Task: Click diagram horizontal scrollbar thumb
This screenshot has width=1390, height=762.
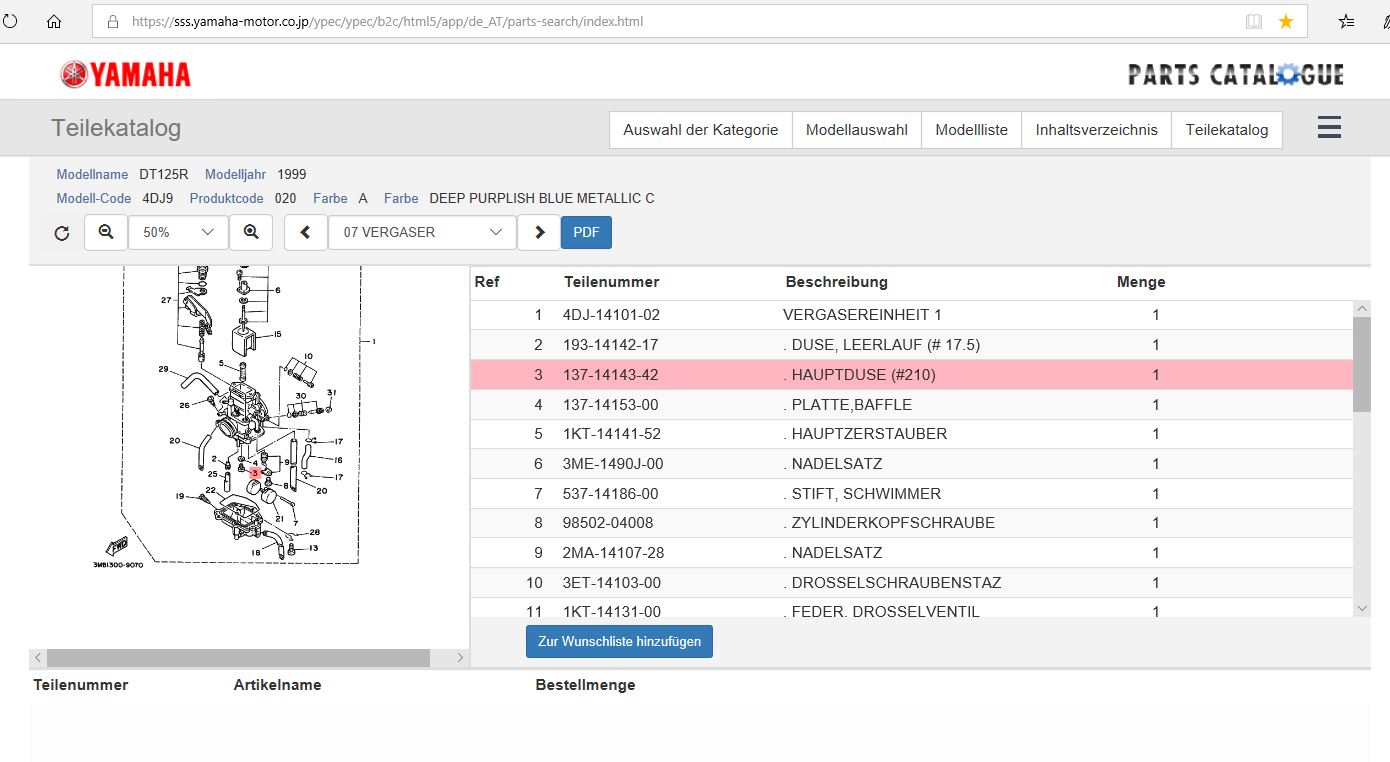Action: (238, 657)
